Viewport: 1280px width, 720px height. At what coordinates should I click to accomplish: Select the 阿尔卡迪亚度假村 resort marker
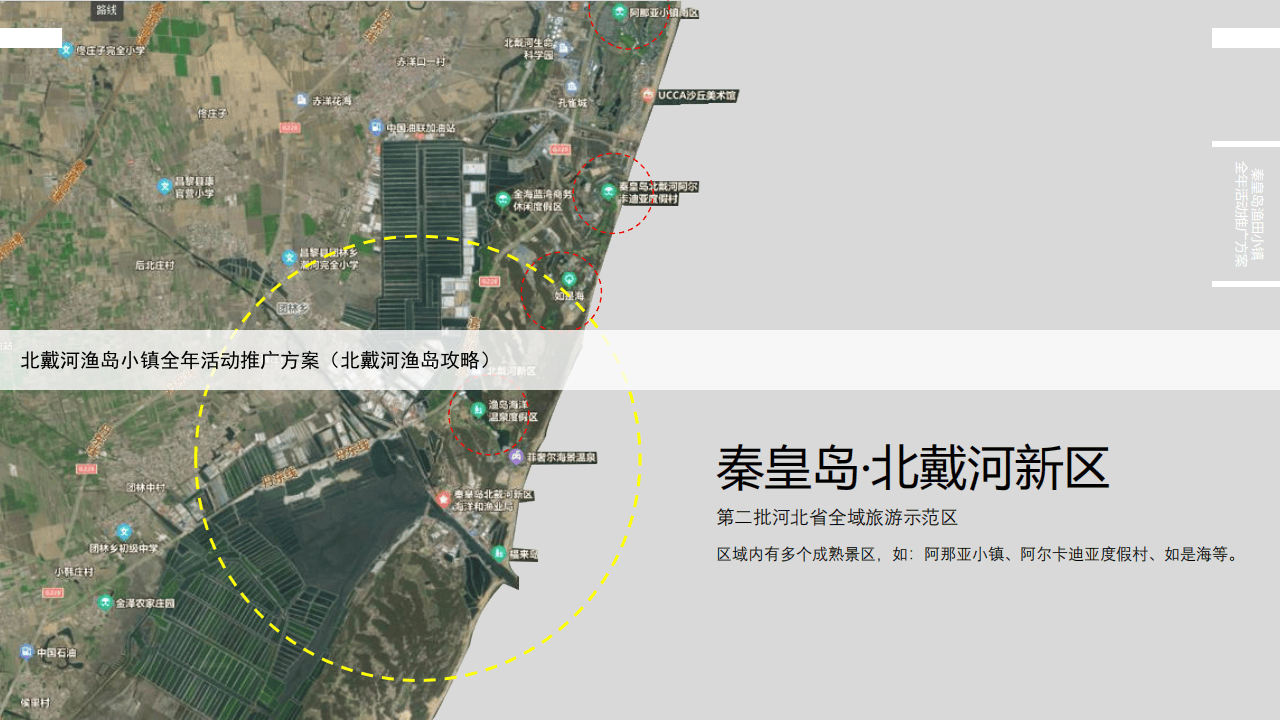tap(607, 191)
